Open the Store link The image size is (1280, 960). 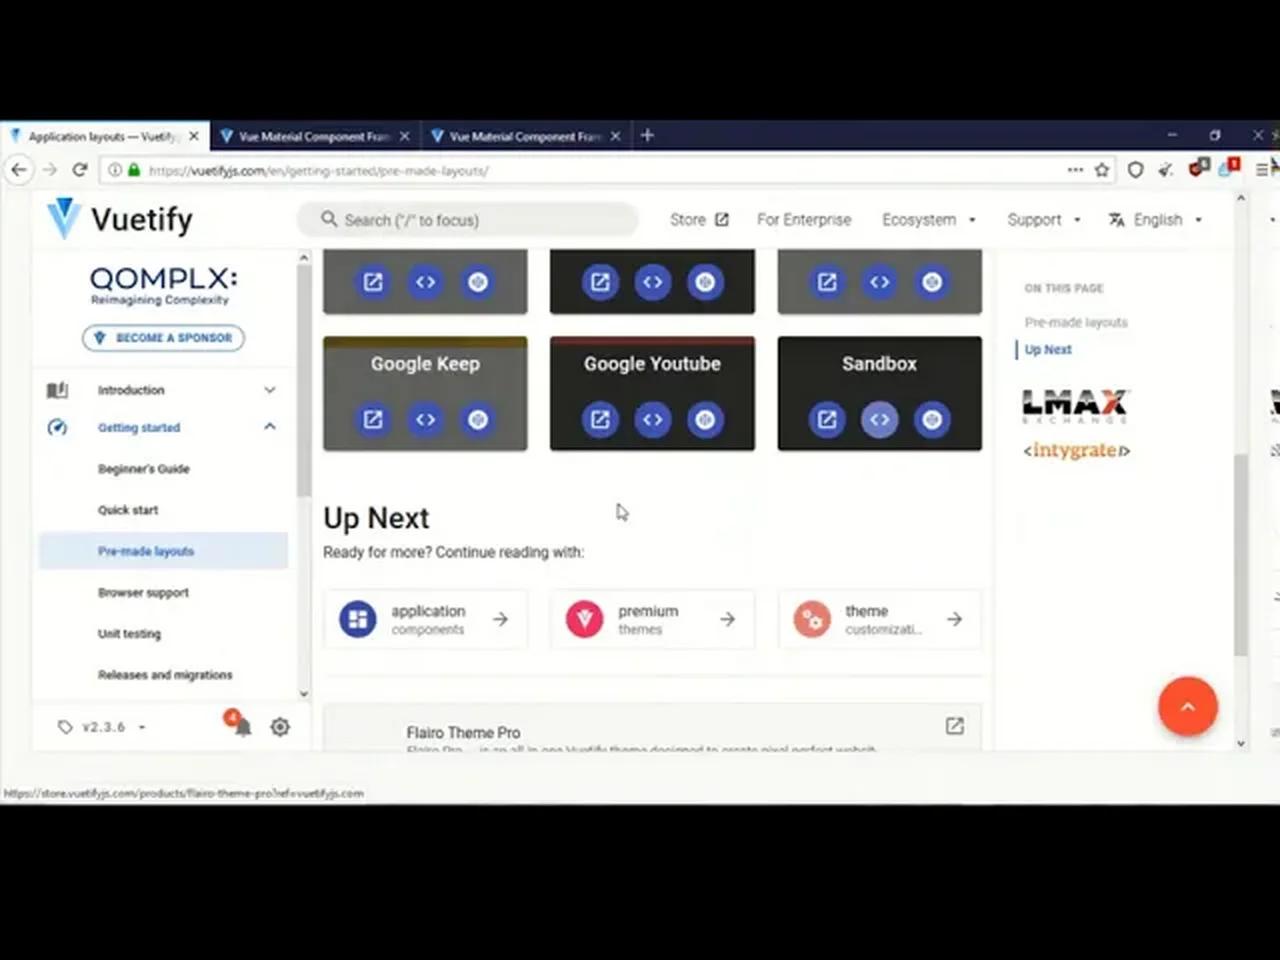click(699, 220)
